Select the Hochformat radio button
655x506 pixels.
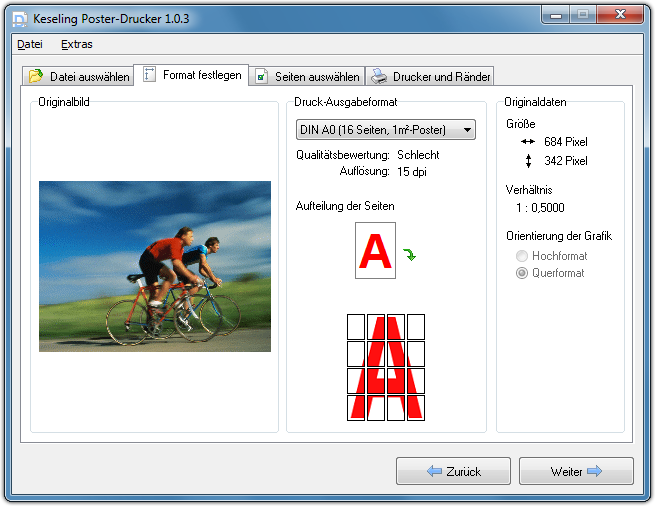[x=521, y=256]
